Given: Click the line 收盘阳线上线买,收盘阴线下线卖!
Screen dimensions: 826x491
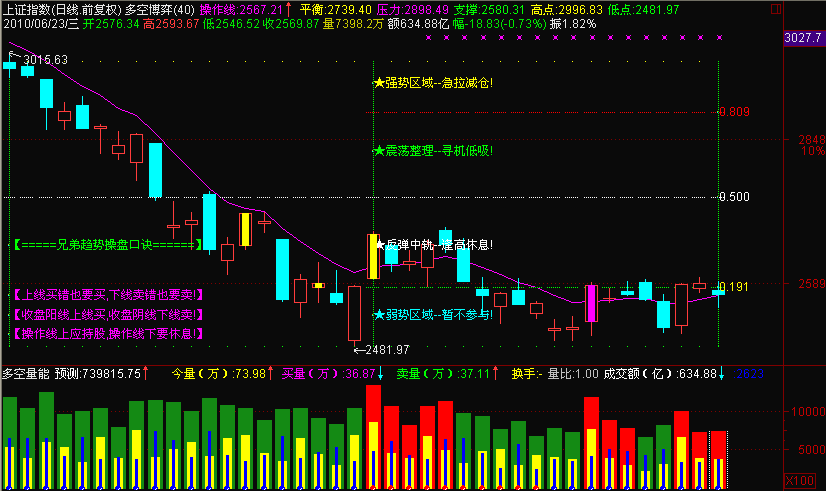Looking at the screenshot, I should pyautogui.click(x=107, y=315).
